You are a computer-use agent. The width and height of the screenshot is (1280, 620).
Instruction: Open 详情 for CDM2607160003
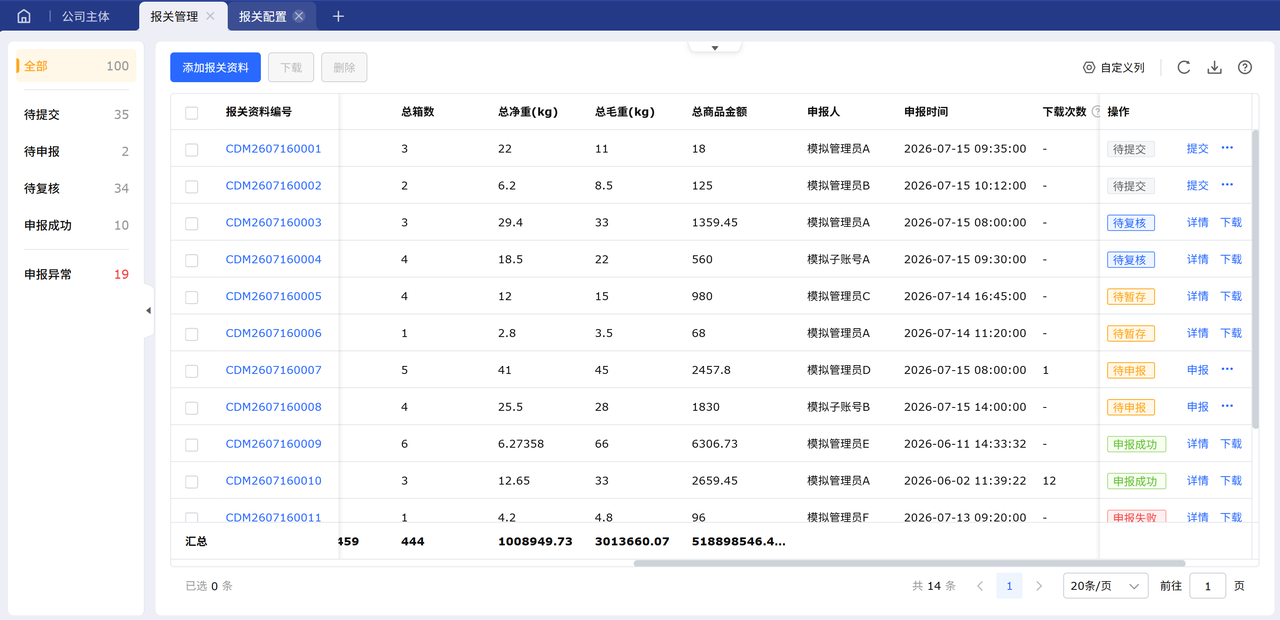point(1197,222)
